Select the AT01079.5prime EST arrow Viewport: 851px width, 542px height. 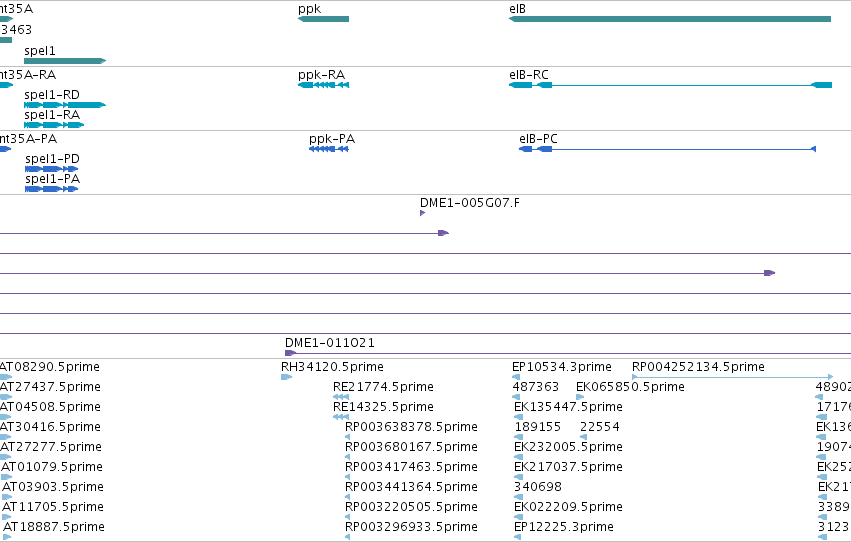[7, 477]
